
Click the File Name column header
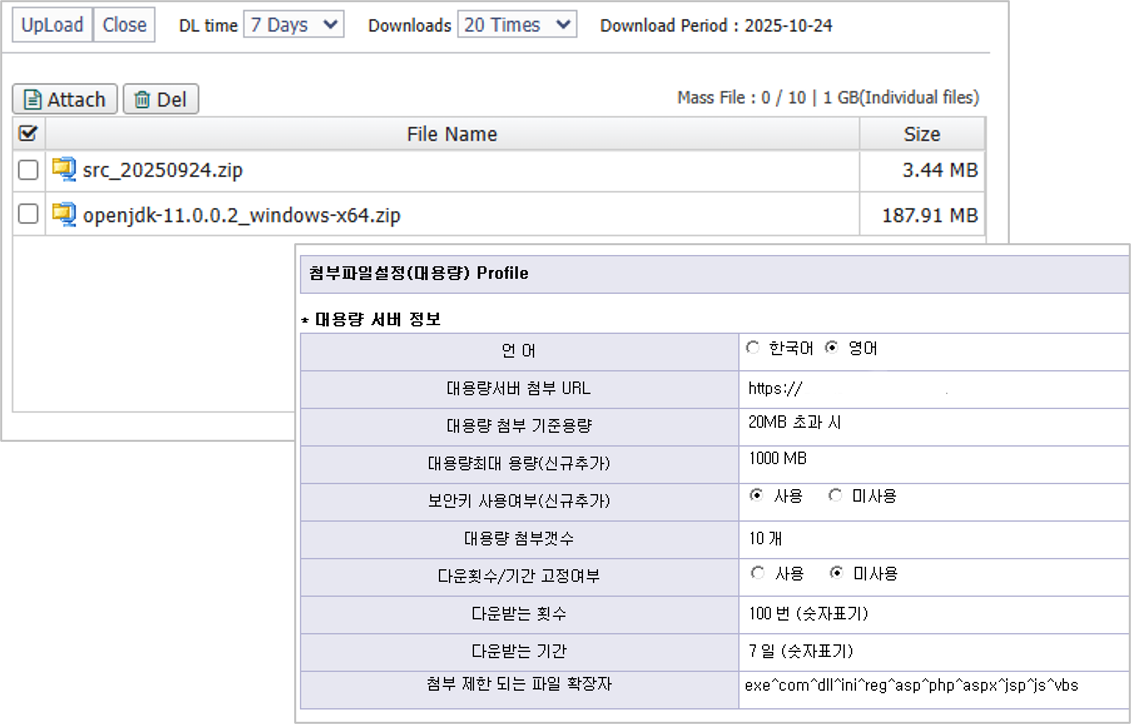coord(452,134)
